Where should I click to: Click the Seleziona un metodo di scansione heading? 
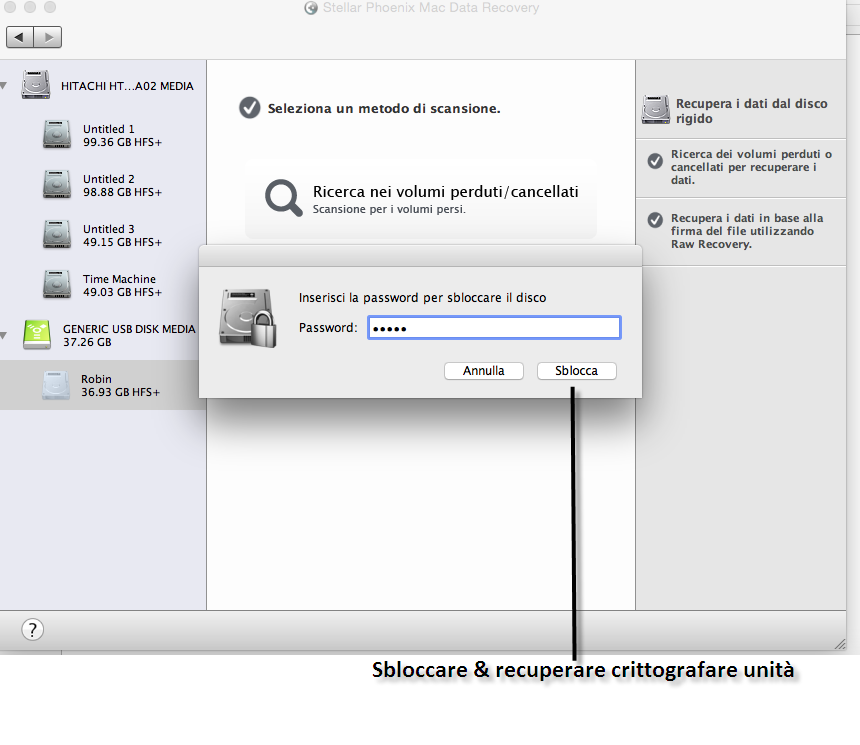tap(384, 109)
